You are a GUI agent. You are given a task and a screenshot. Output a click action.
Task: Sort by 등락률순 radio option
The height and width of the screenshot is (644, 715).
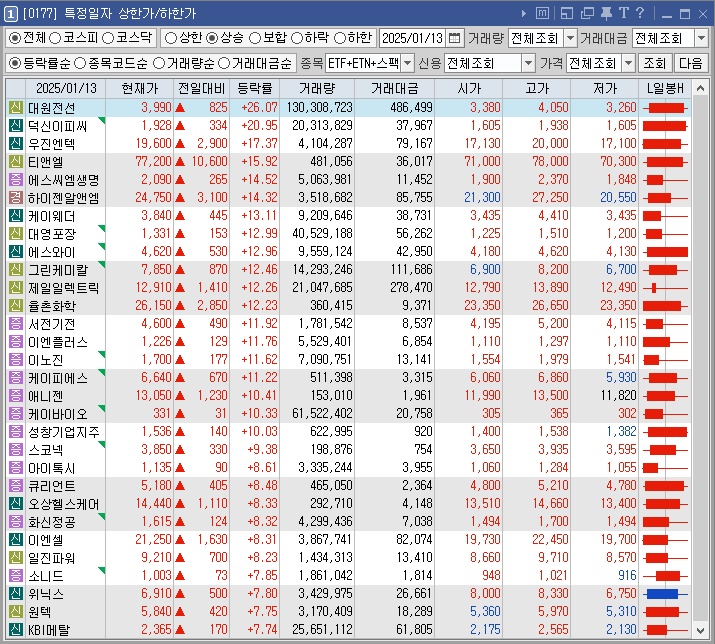pos(15,63)
